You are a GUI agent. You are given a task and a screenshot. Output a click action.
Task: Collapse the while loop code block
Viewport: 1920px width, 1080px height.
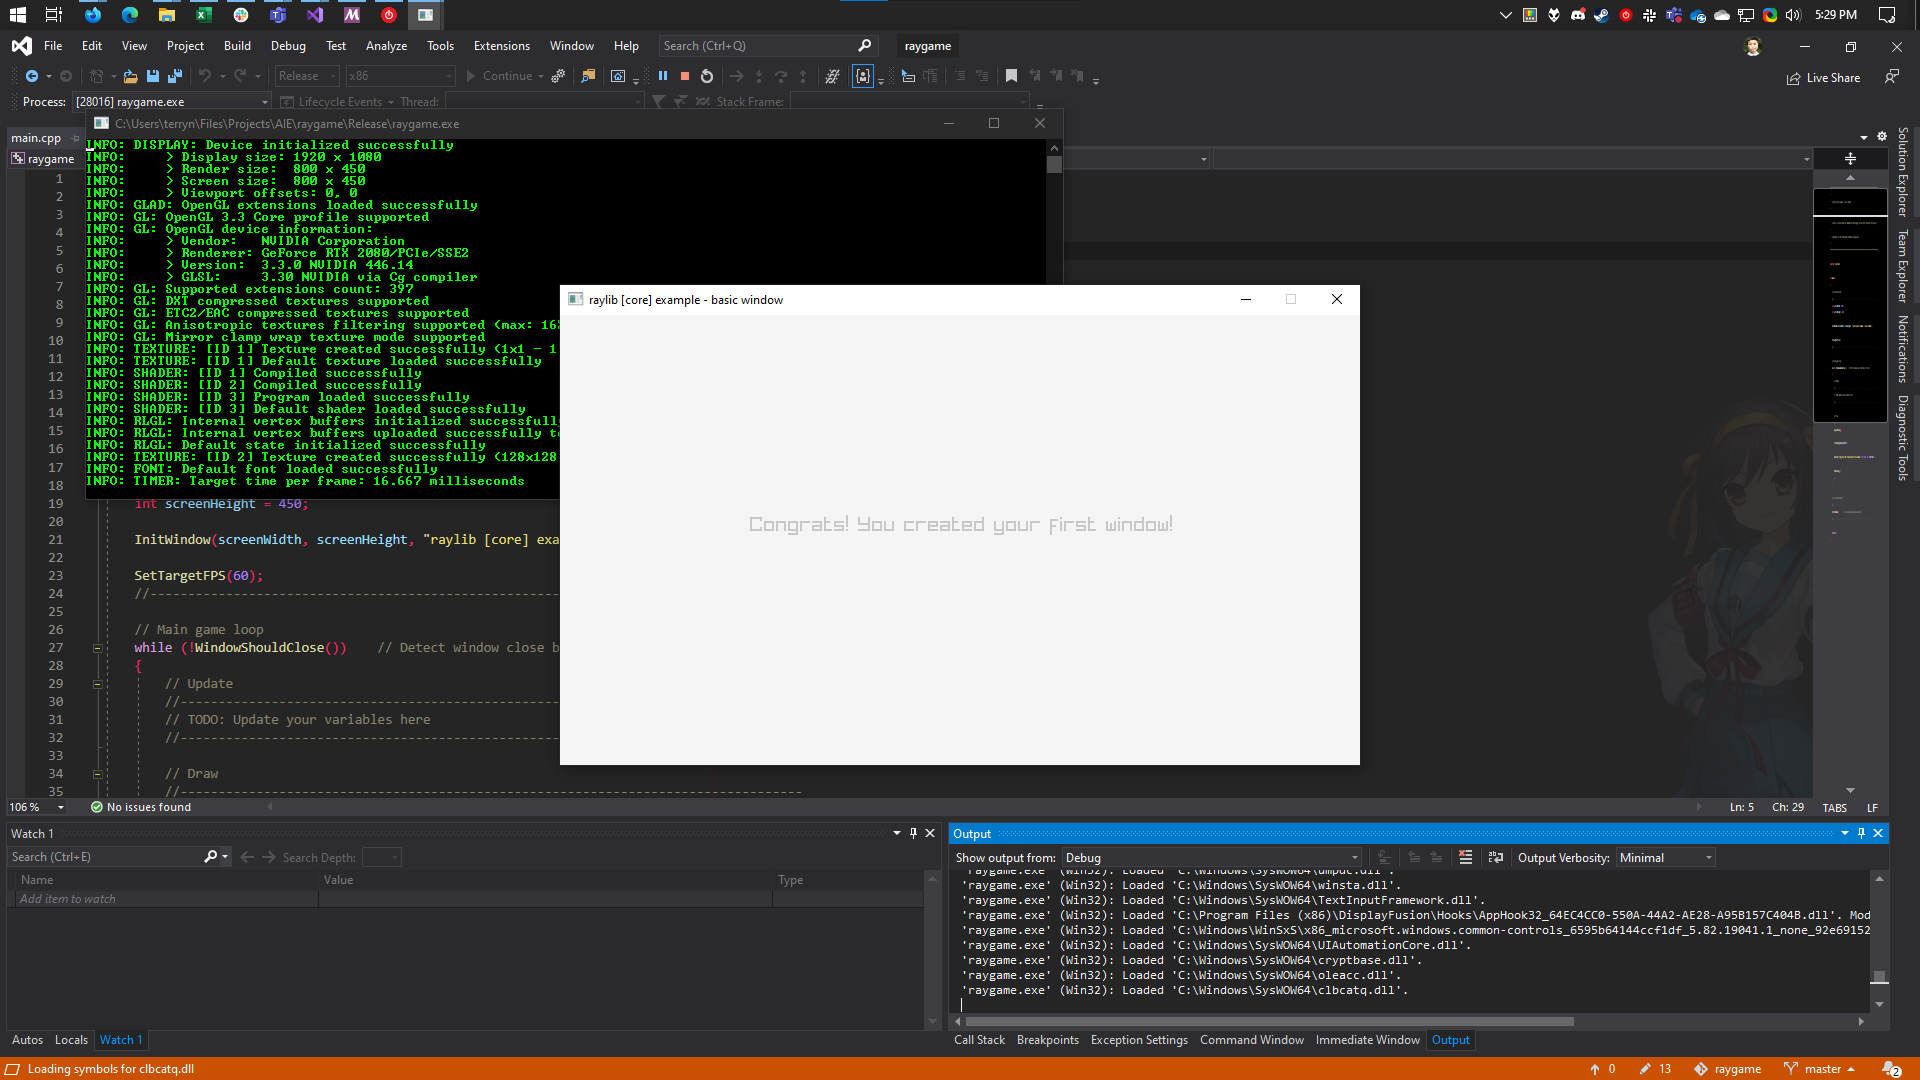pos(97,648)
